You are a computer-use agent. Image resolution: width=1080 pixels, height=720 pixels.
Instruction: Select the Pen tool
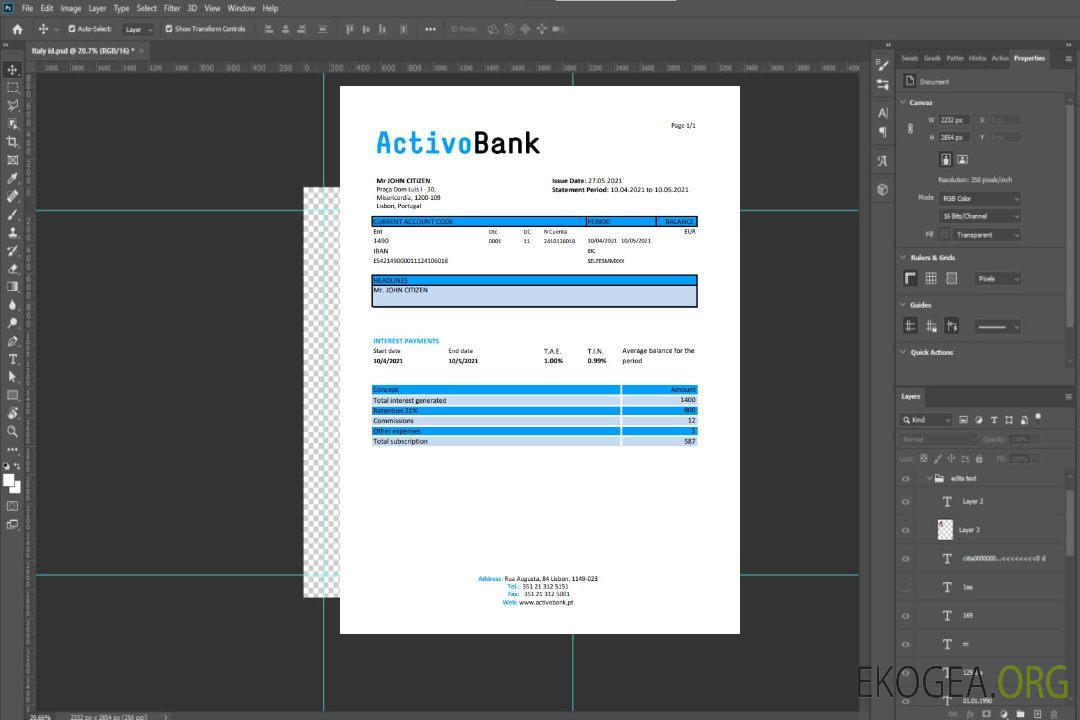(x=12, y=341)
